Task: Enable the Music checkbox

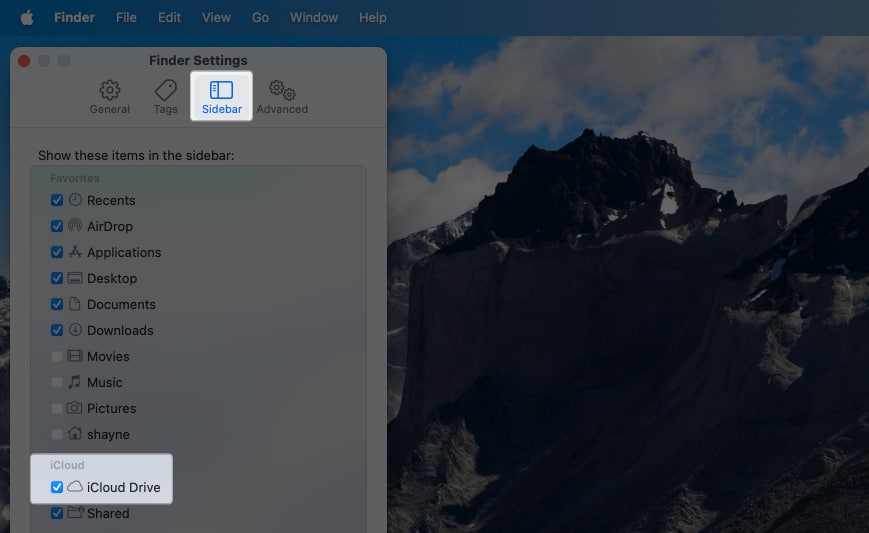Action: click(57, 382)
